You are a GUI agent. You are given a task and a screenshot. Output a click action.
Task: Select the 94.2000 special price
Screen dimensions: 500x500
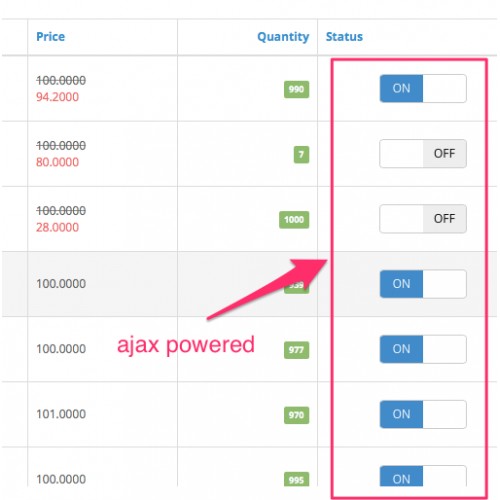coord(57,97)
